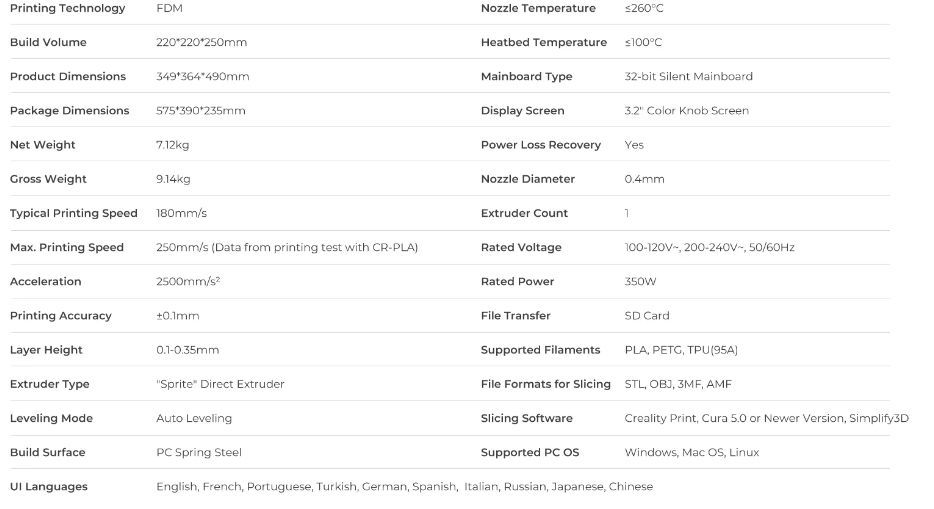Viewport: 934px width, 509px height.
Task: Click the Printing Technology label
Action: tap(67, 8)
